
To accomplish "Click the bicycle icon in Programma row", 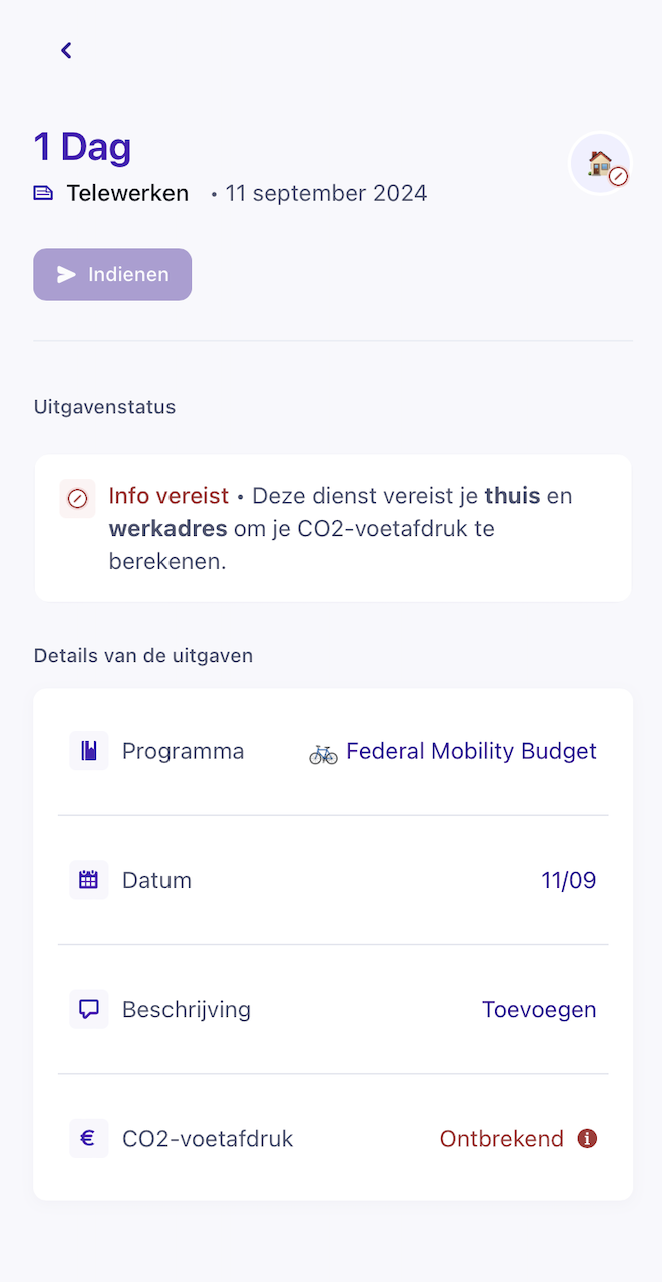I will pyautogui.click(x=323, y=753).
